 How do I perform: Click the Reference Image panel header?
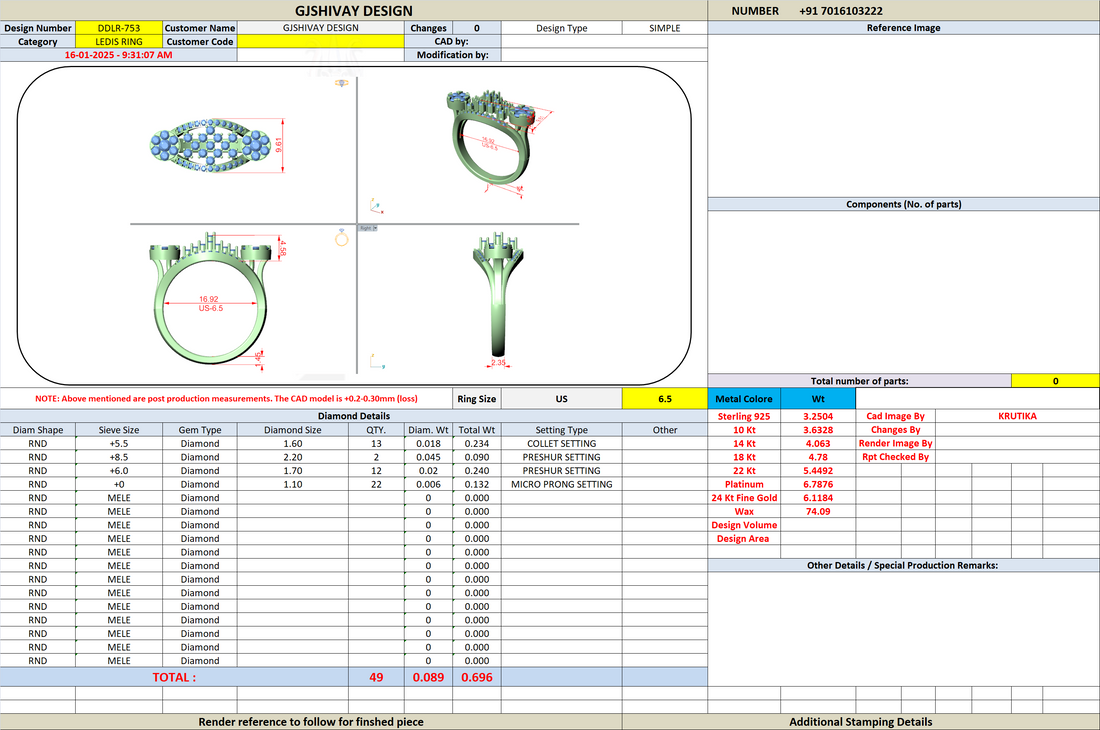pyautogui.click(x=903, y=28)
